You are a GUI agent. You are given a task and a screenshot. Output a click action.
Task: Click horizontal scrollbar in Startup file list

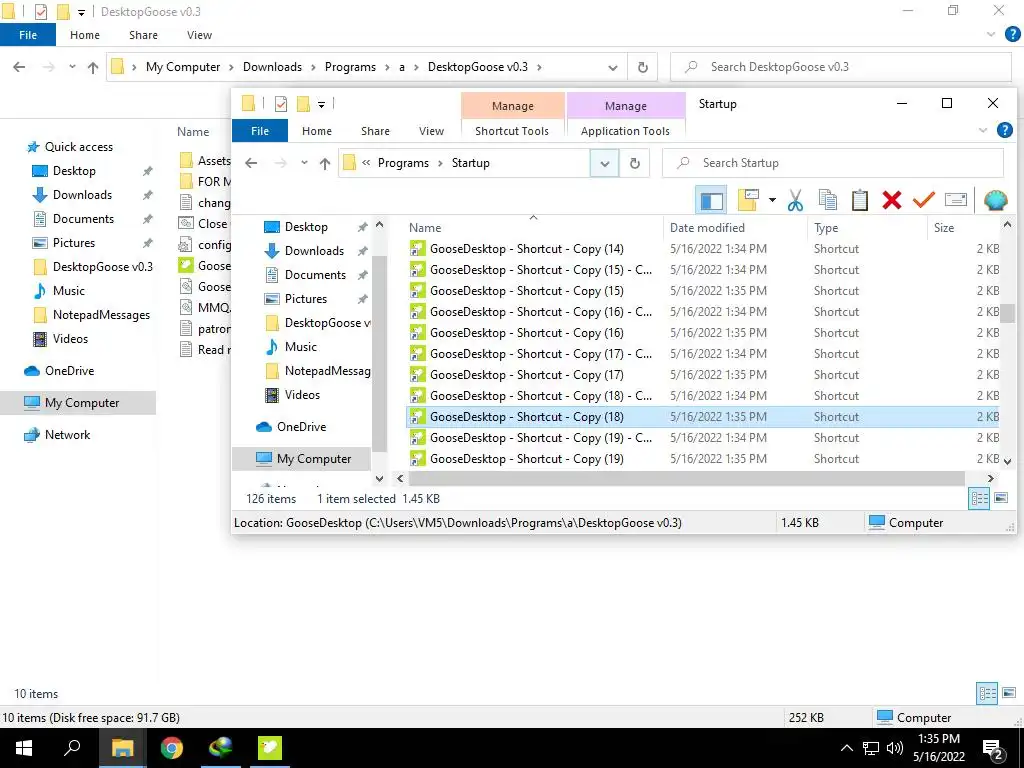click(x=686, y=479)
